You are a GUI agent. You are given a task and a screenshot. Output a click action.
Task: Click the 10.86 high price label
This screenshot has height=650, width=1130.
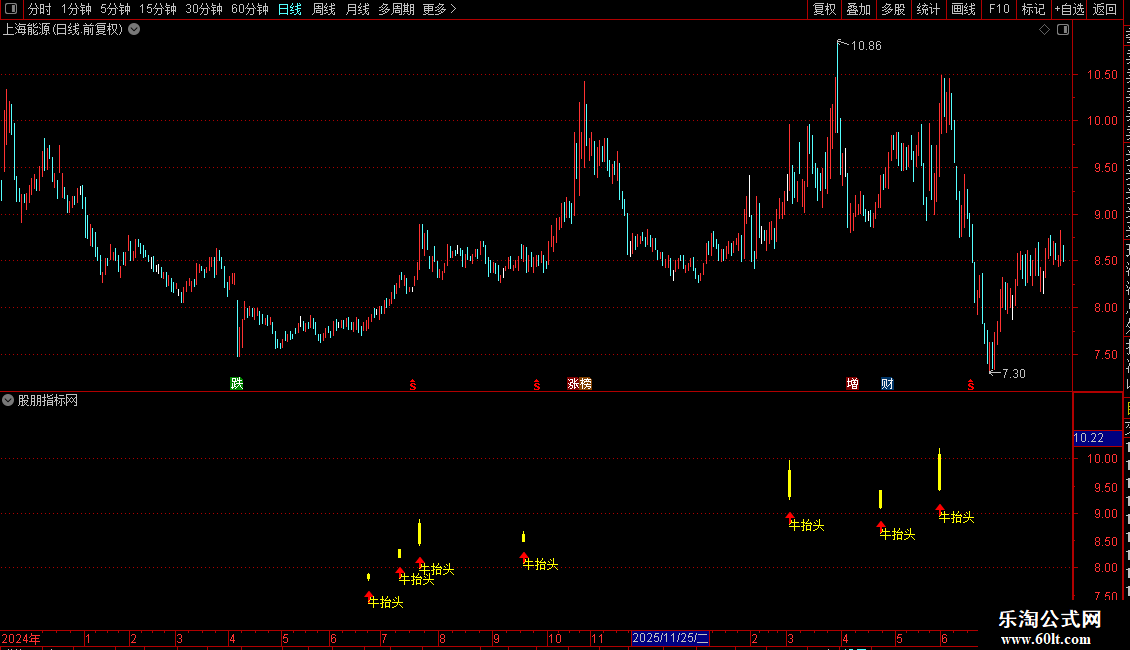tap(866, 45)
